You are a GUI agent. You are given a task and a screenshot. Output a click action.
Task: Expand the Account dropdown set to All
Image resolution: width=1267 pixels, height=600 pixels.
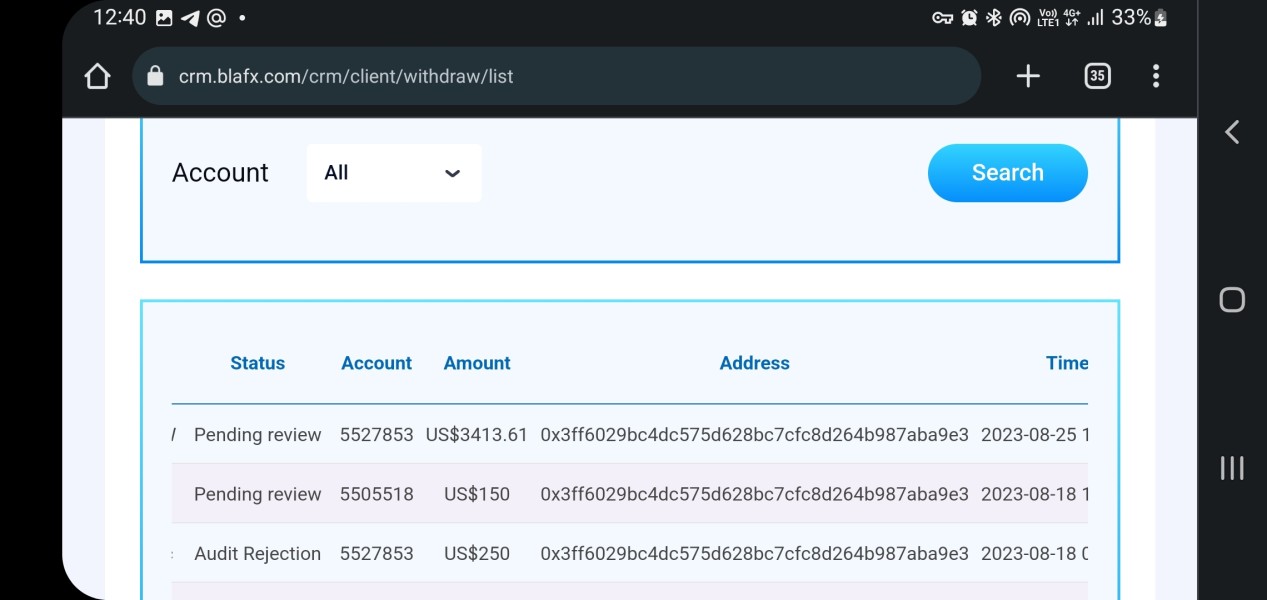pyautogui.click(x=393, y=173)
